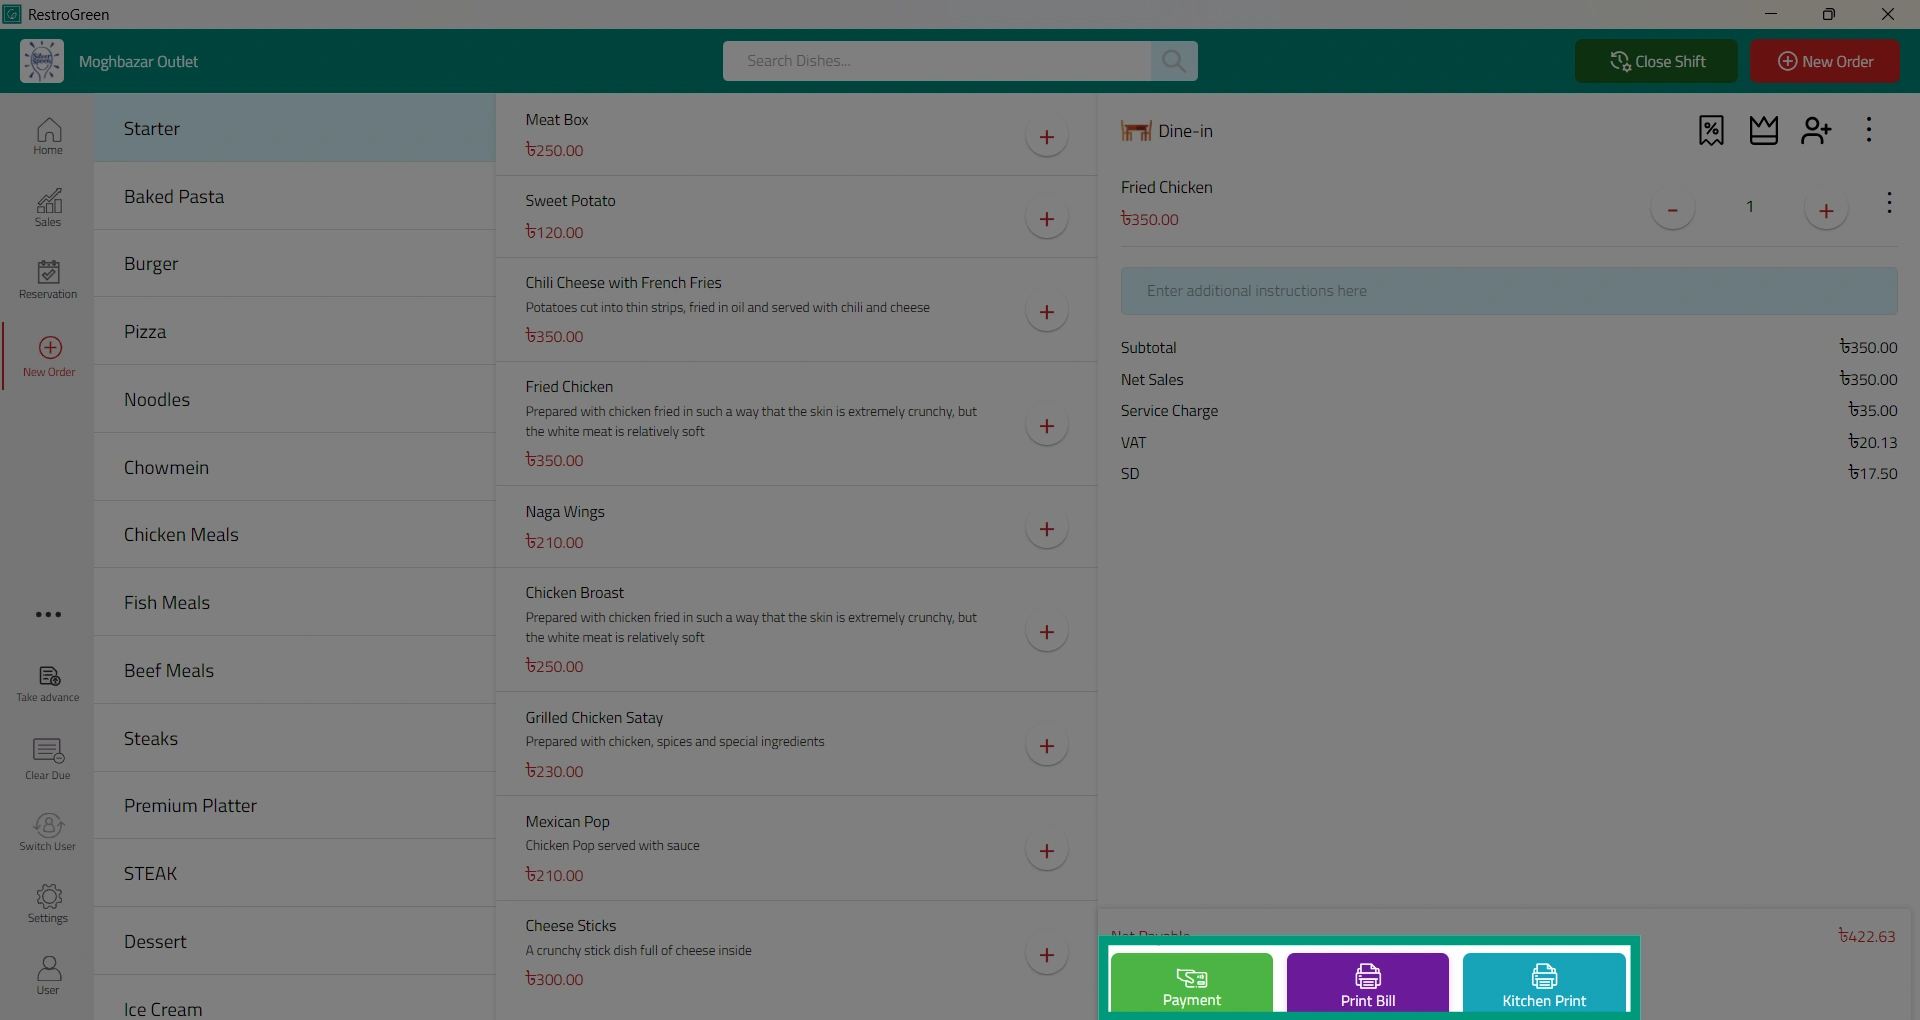The height and width of the screenshot is (1020, 1920).
Task: Click the search magnifier icon
Action: (x=1174, y=61)
